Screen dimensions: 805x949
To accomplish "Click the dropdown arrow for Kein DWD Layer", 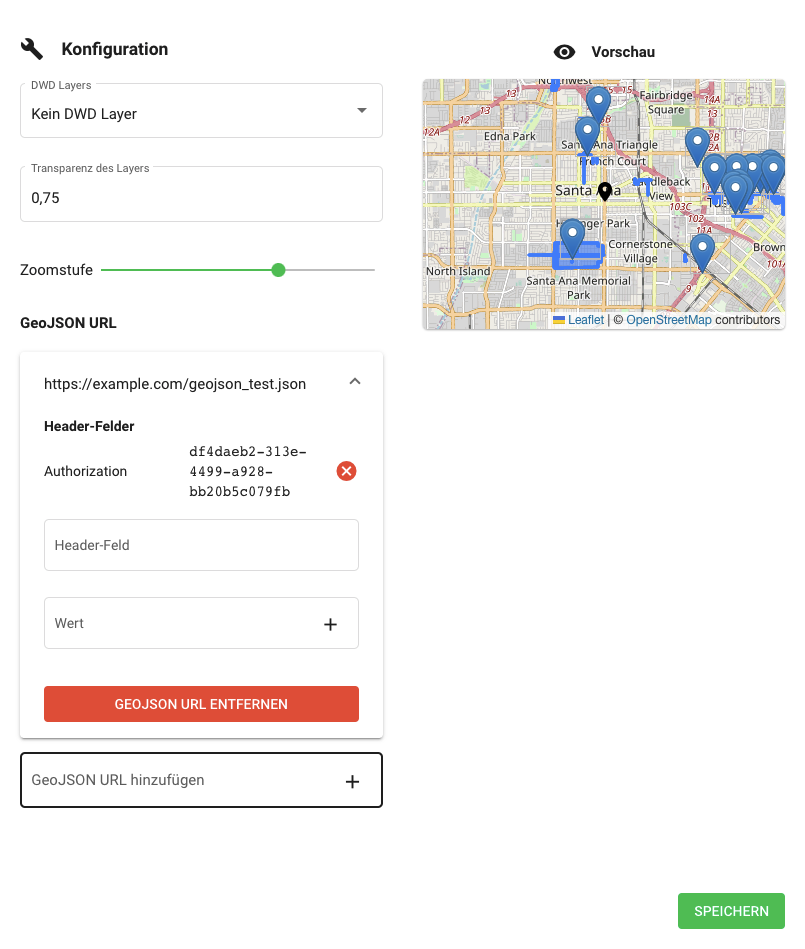I will 362,110.
